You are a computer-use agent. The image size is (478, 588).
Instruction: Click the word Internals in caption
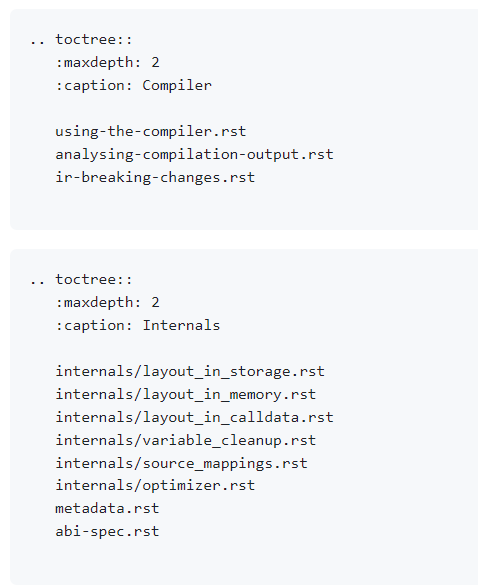[181, 326]
